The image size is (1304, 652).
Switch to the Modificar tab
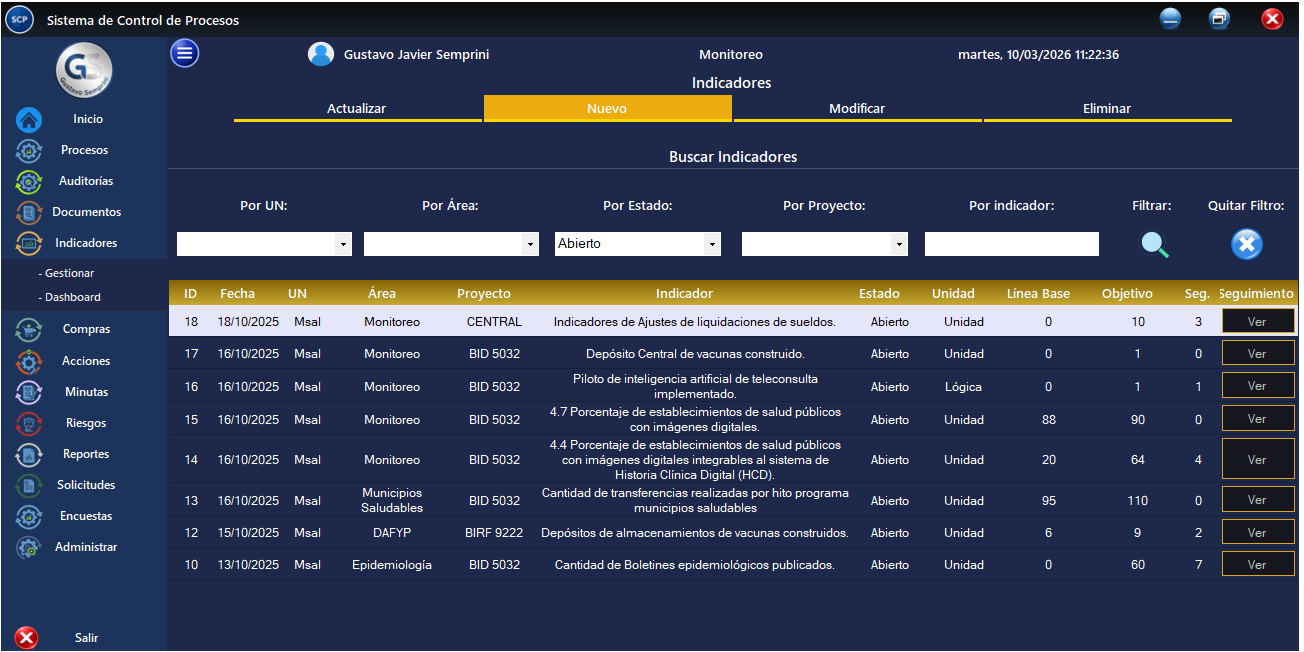tap(857, 109)
